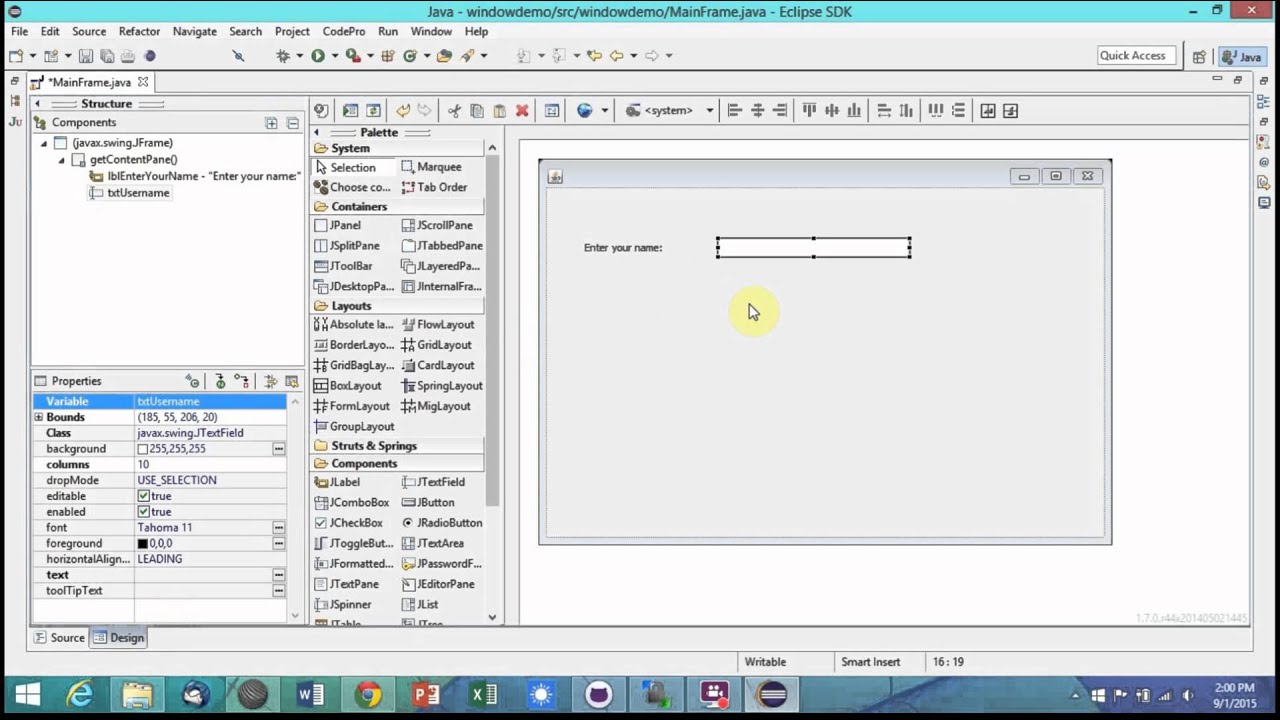Click the Align left edges icon
Viewport: 1280px width, 720px height.
pyautogui.click(x=734, y=111)
